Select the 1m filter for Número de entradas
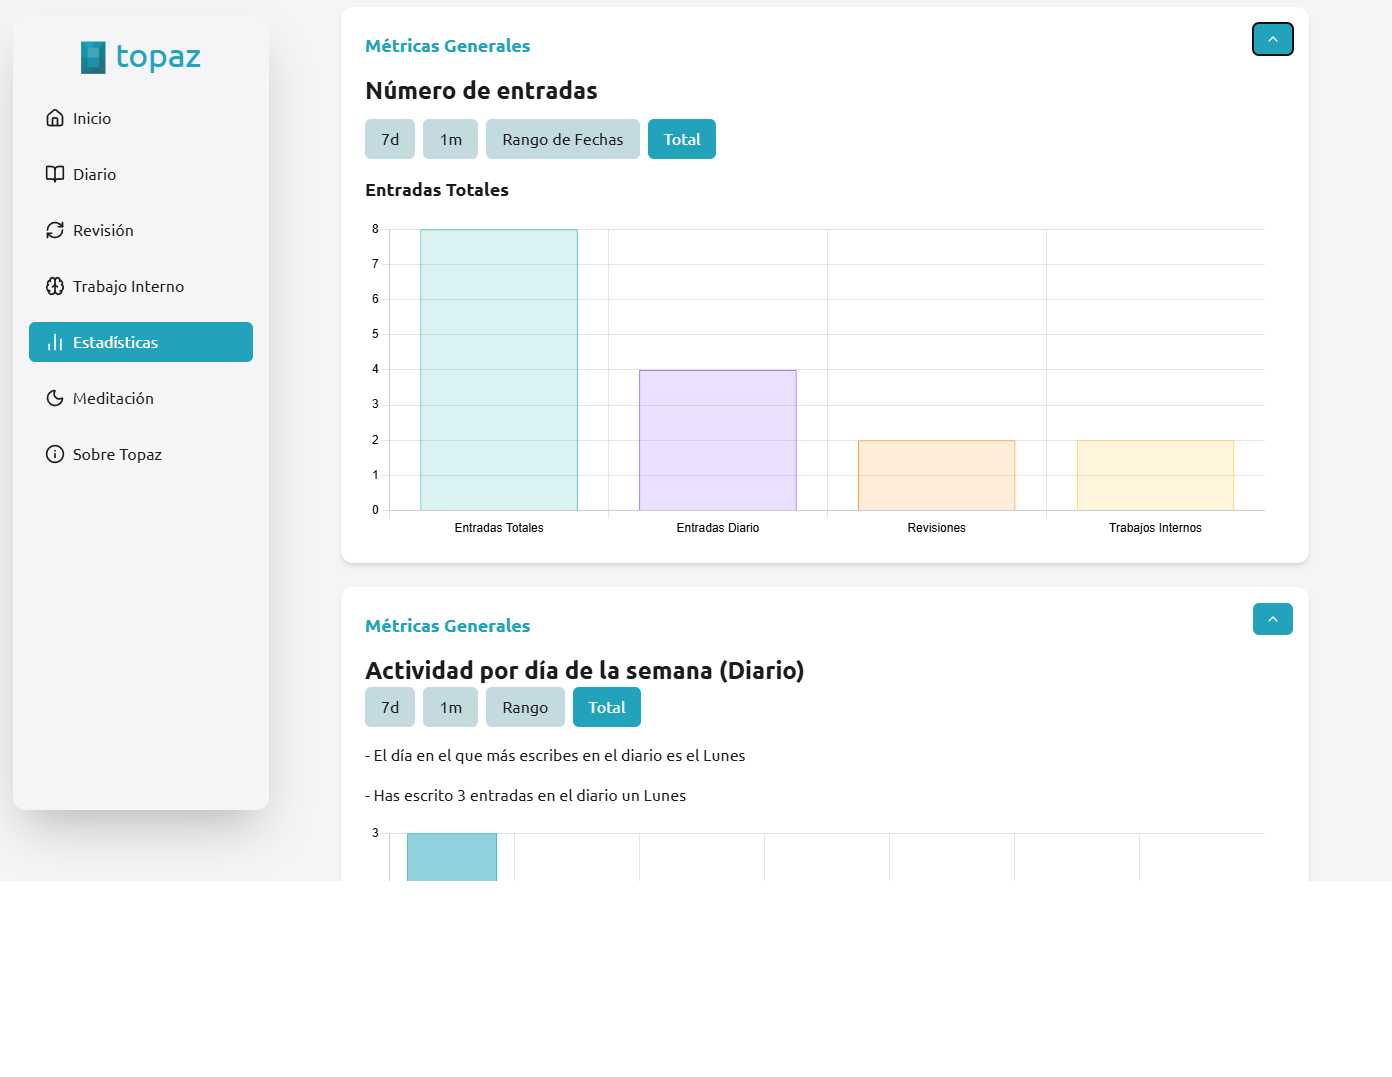Viewport: 1392px width, 1077px height. pyautogui.click(x=450, y=139)
